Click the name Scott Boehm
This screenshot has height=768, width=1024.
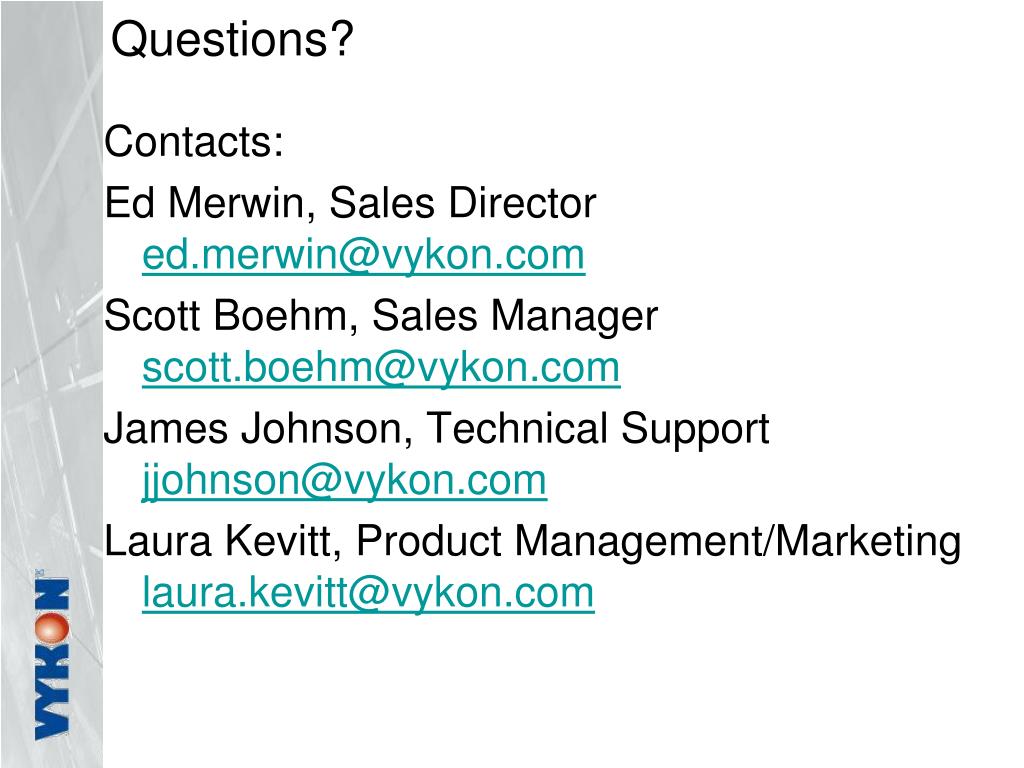pos(226,315)
